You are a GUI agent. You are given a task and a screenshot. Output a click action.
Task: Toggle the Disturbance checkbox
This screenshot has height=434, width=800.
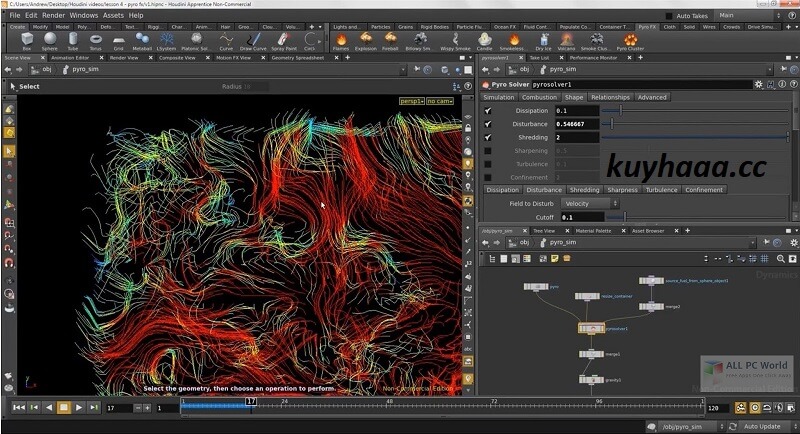pos(488,124)
